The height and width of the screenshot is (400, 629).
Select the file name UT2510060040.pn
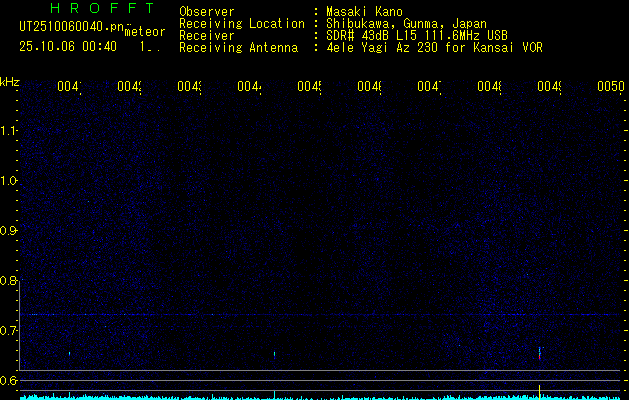(71, 27)
